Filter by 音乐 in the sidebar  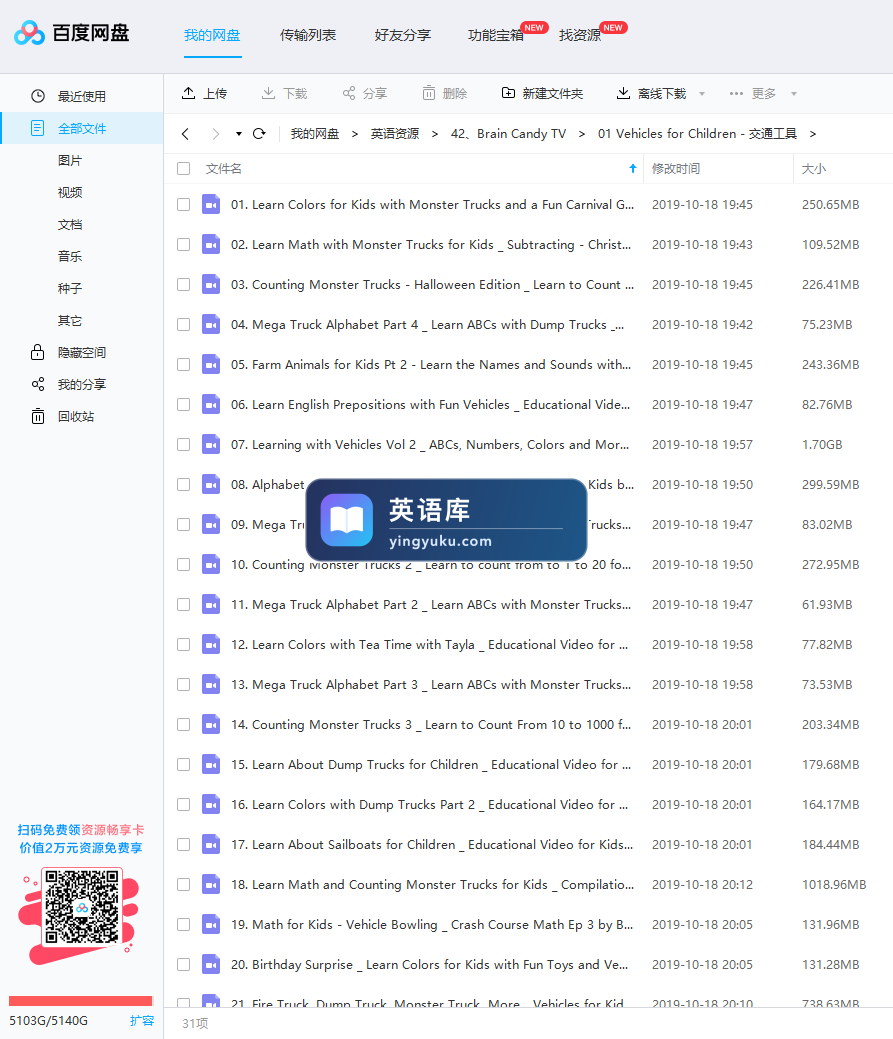click(70, 256)
